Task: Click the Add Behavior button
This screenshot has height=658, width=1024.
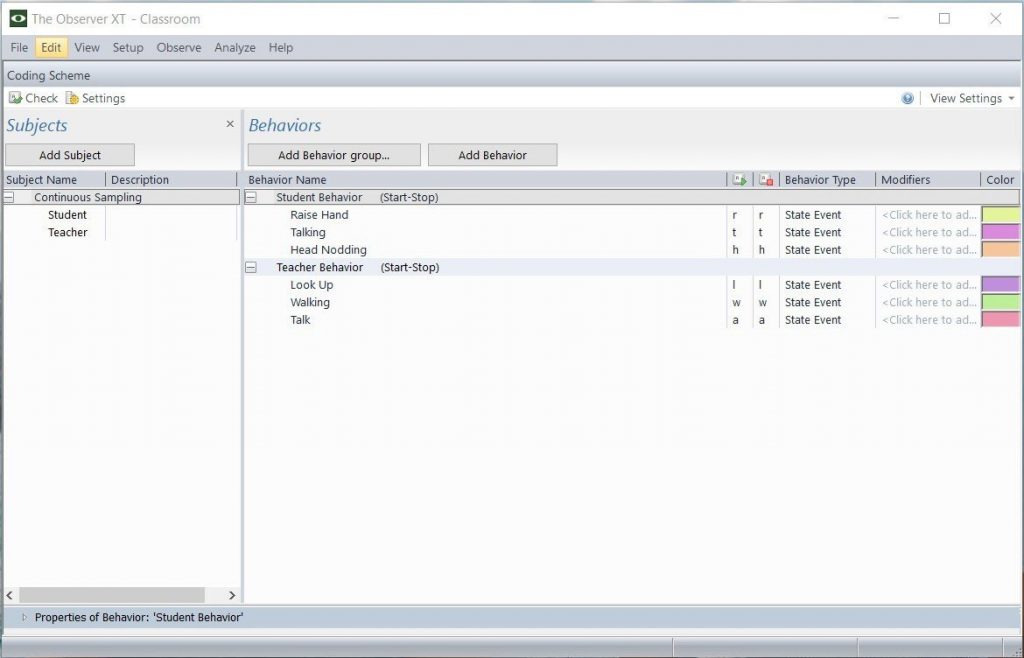Action: (x=492, y=155)
